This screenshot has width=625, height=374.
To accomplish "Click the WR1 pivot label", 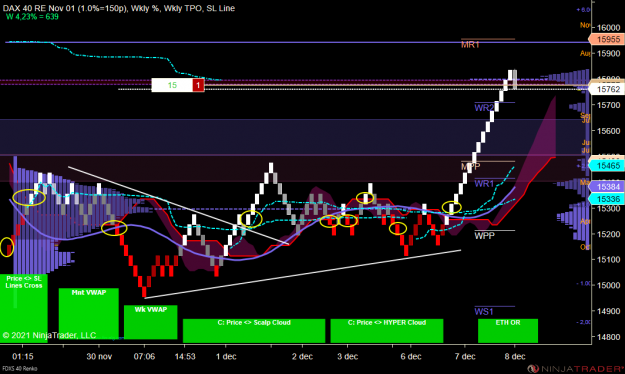I will pyautogui.click(x=484, y=184).
